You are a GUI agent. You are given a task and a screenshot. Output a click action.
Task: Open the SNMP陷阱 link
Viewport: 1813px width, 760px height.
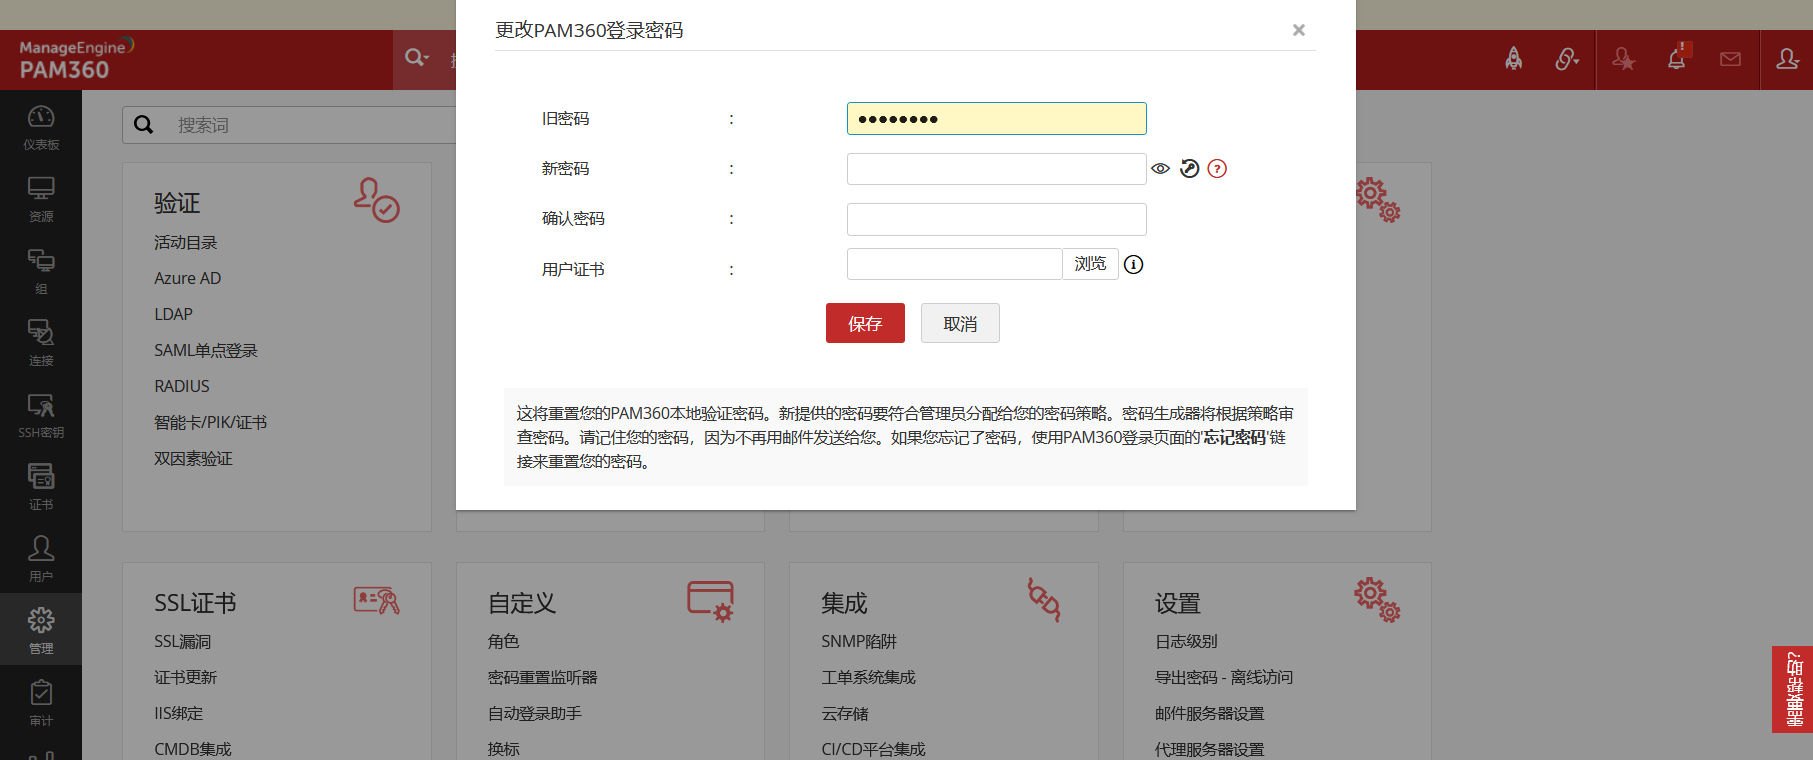(x=859, y=641)
